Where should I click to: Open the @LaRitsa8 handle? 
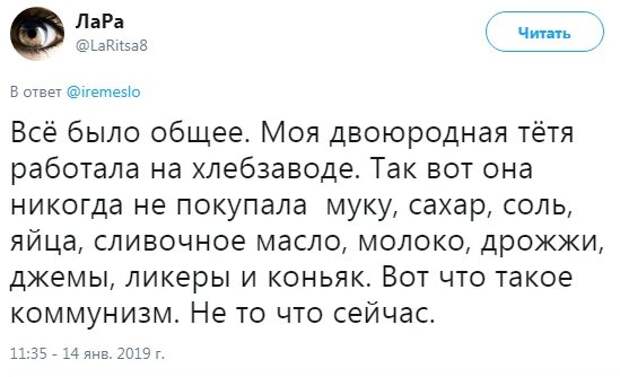click(x=111, y=46)
